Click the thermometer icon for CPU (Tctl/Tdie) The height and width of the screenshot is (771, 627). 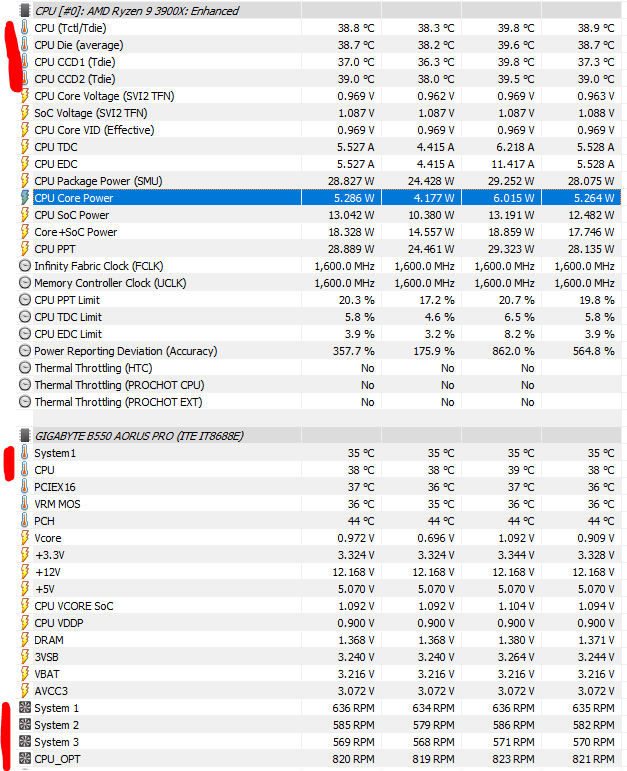coord(25,28)
